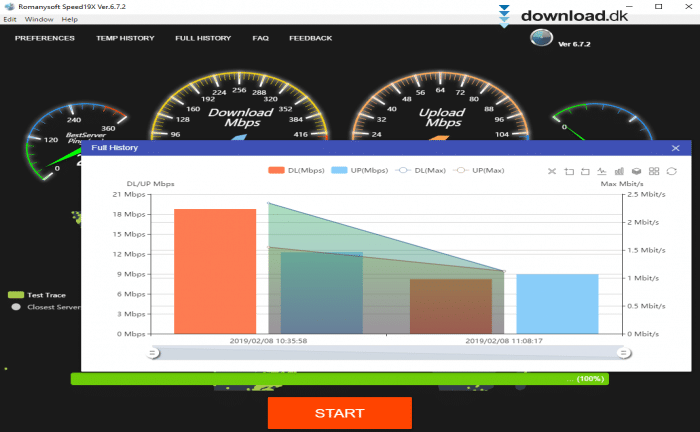Open the FEEDBACK link
The width and height of the screenshot is (700, 432).
[x=310, y=38]
